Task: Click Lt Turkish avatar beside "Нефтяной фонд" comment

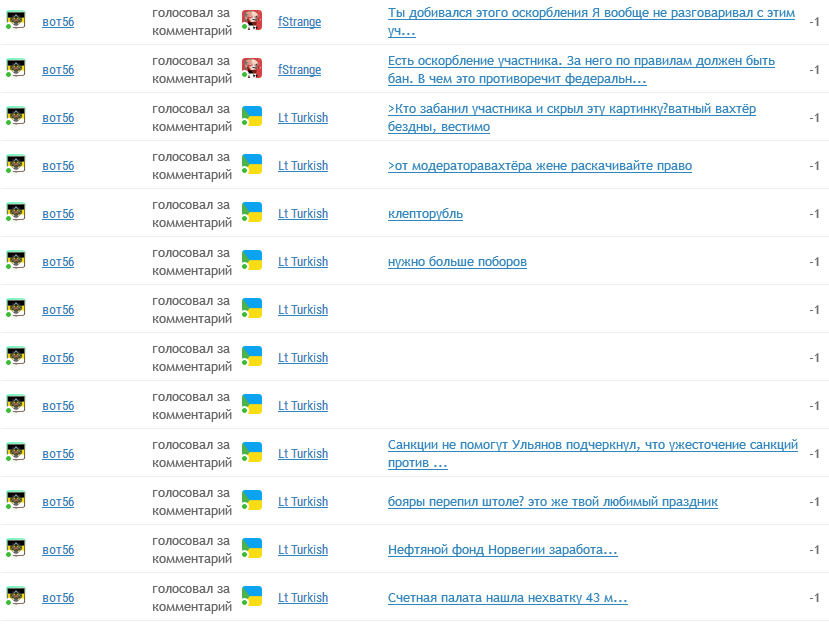Action: (252, 548)
